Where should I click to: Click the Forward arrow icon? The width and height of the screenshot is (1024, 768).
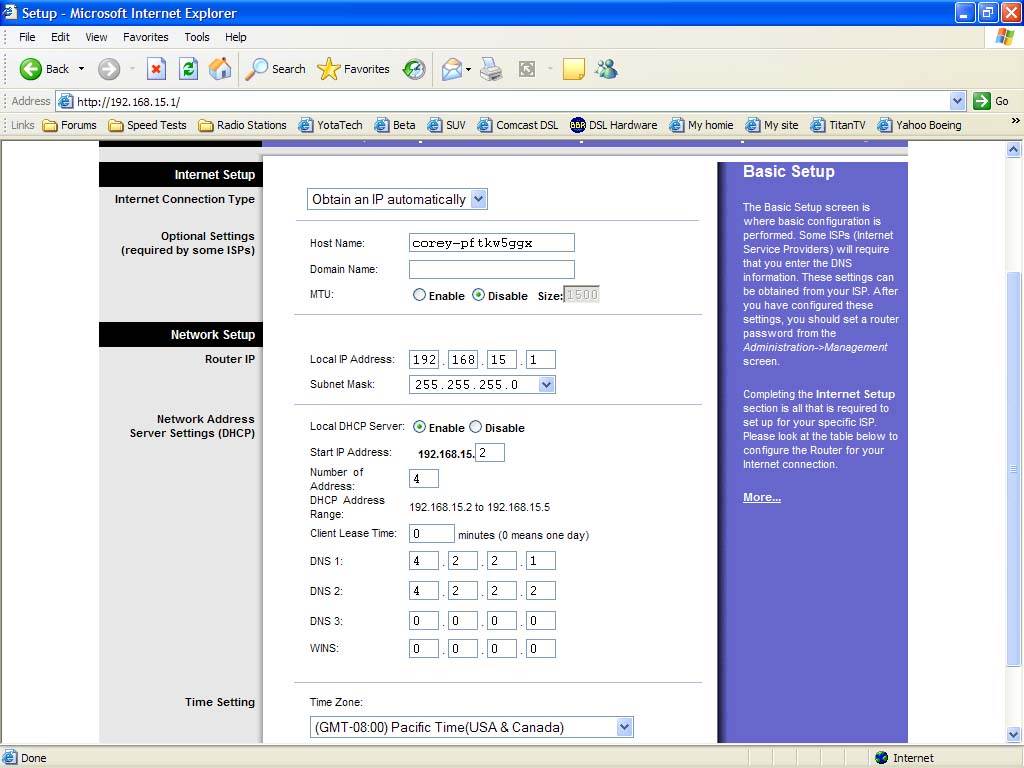point(109,69)
